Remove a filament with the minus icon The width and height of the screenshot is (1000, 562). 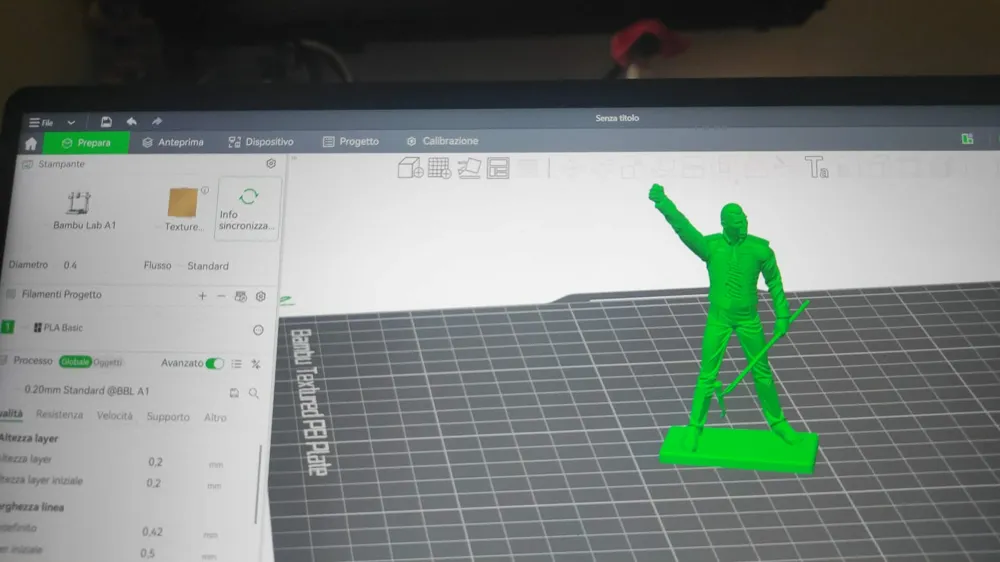click(221, 296)
